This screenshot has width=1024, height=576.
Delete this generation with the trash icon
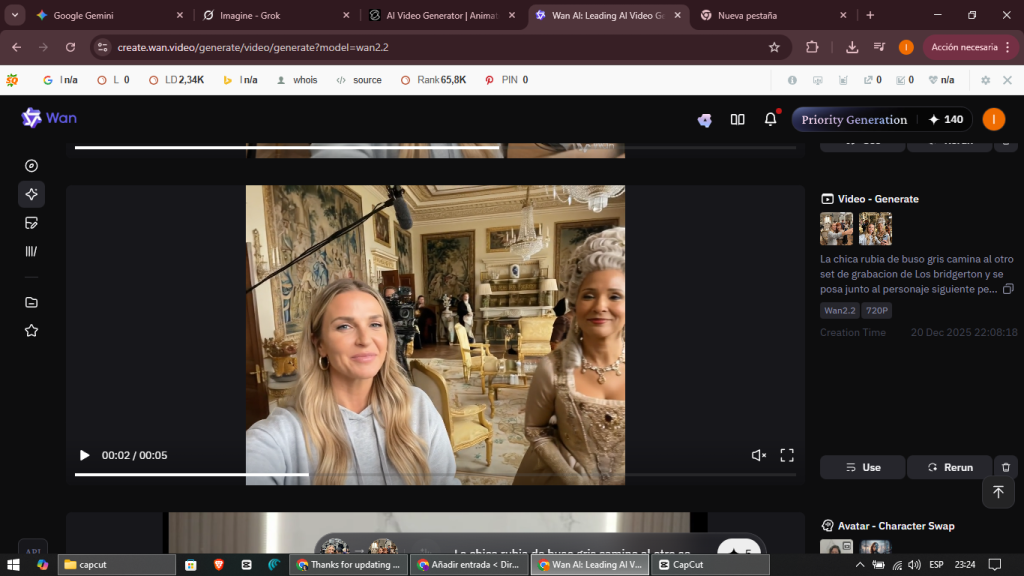[x=1006, y=467]
